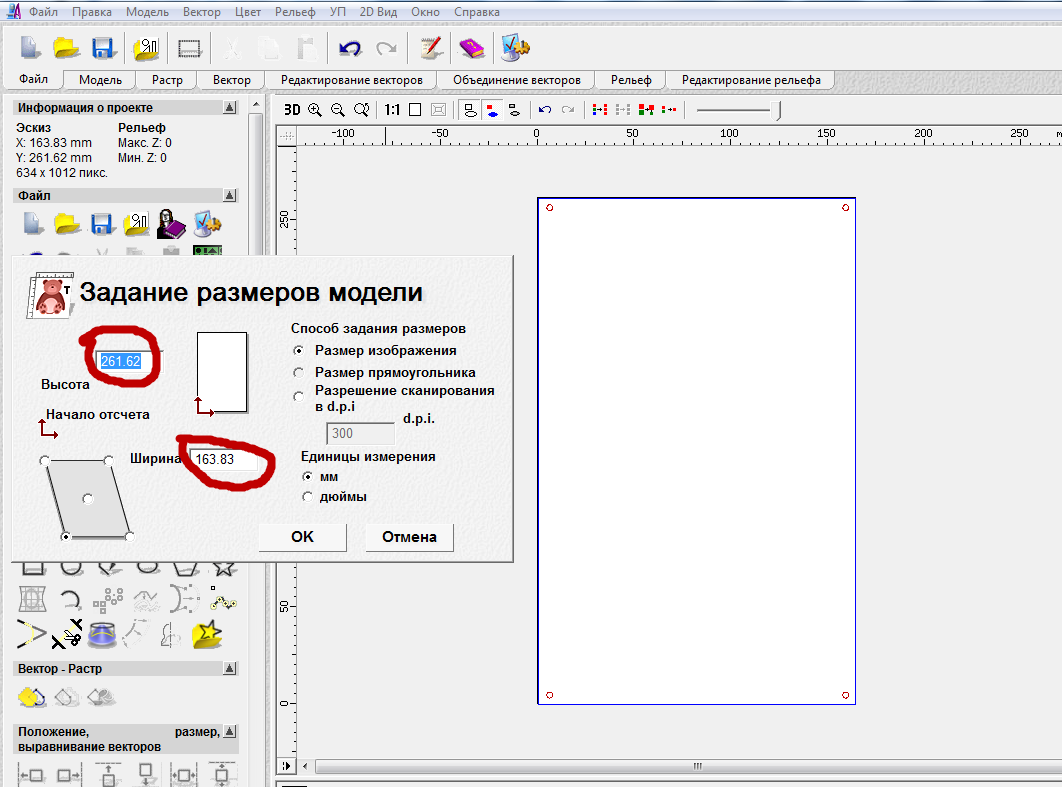Open the УП menu
1062x787 pixels.
(337, 12)
